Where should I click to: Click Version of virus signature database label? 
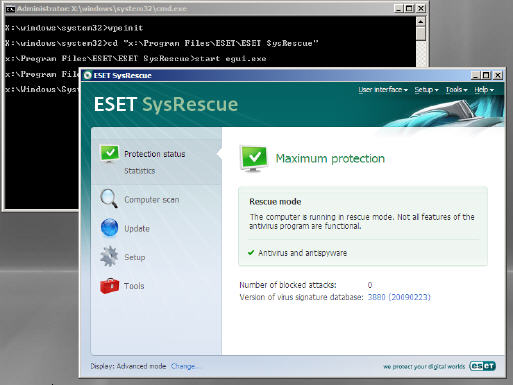(301, 297)
